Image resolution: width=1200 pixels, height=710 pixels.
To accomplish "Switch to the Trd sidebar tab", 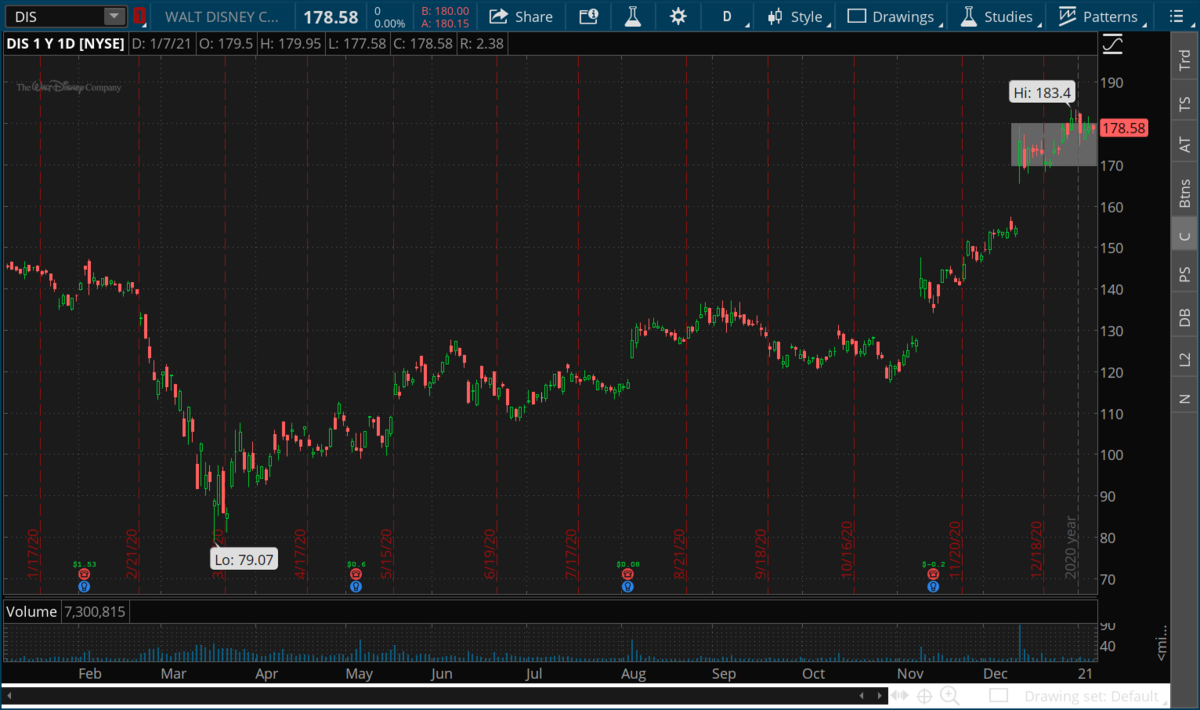I will point(1185,60).
